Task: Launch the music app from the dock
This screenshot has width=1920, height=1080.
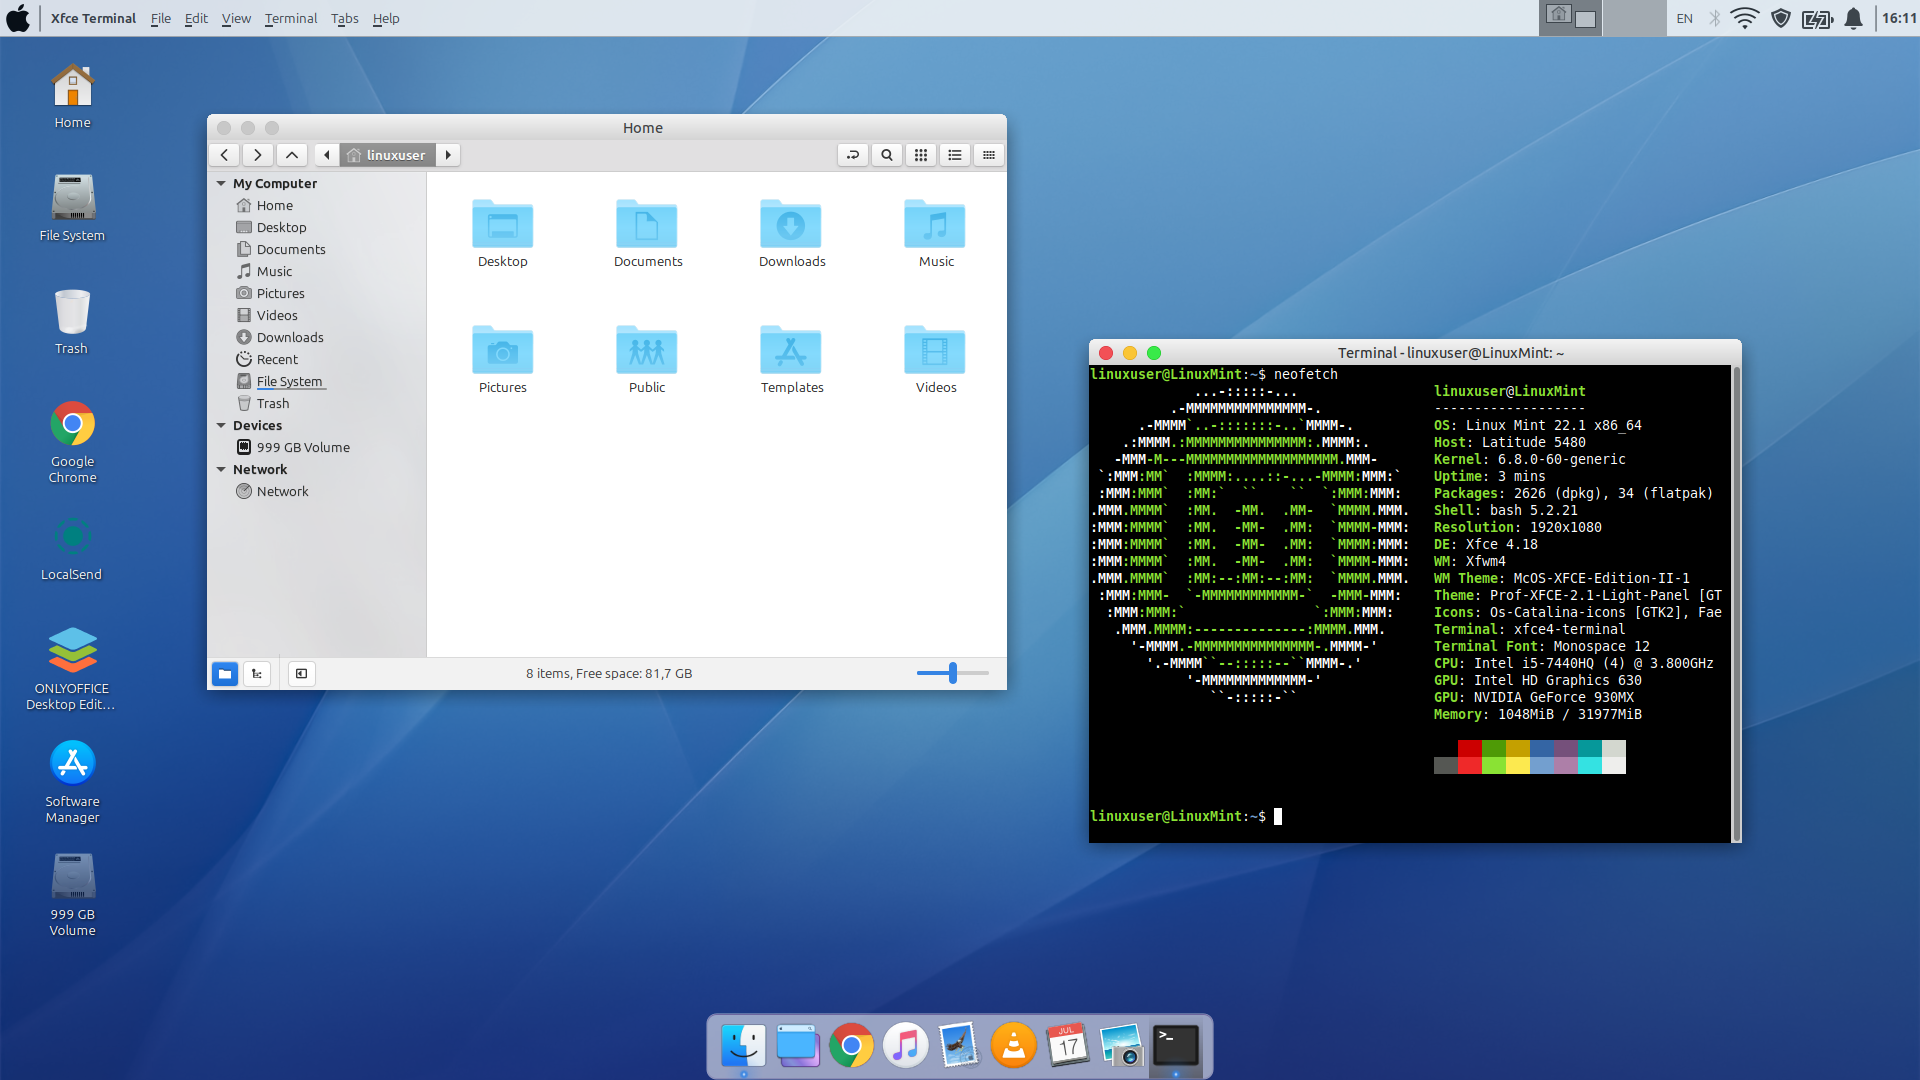Action: click(905, 1046)
